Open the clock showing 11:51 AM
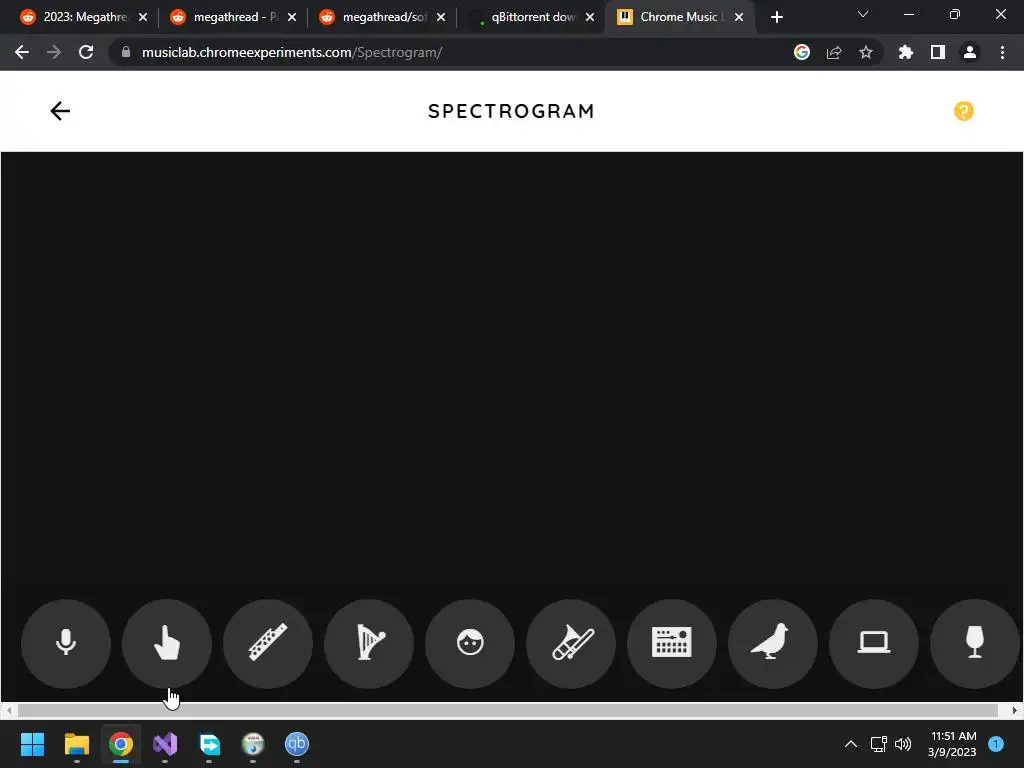Image resolution: width=1024 pixels, height=768 pixels. pyautogui.click(x=953, y=744)
